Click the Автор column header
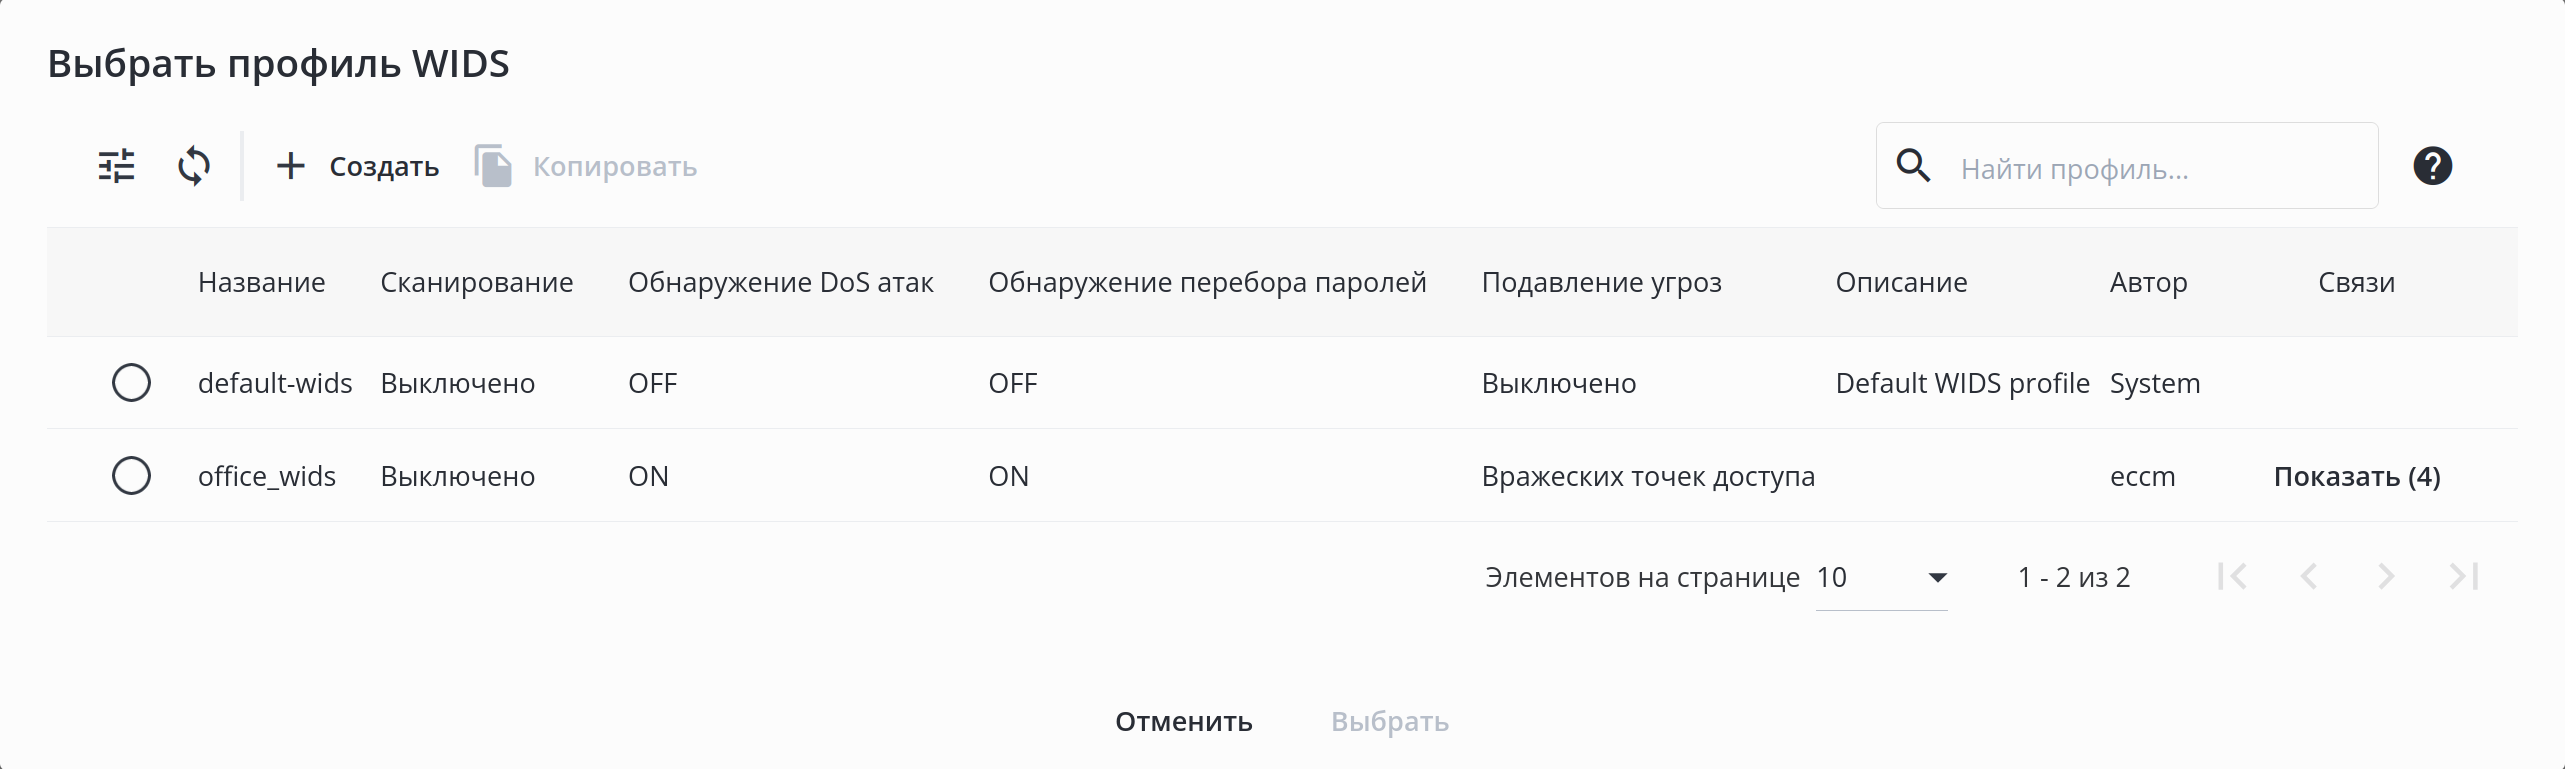 [2148, 283]
